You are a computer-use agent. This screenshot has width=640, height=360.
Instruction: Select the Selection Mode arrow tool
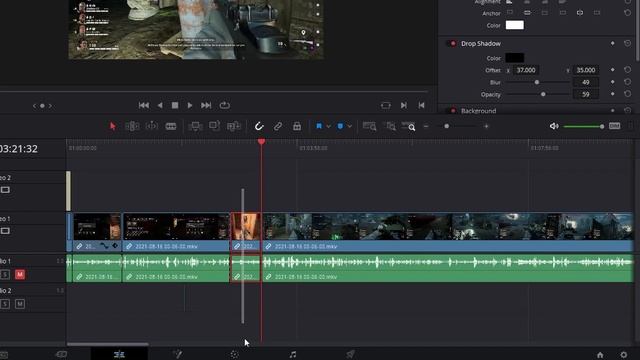coord(113,126)
